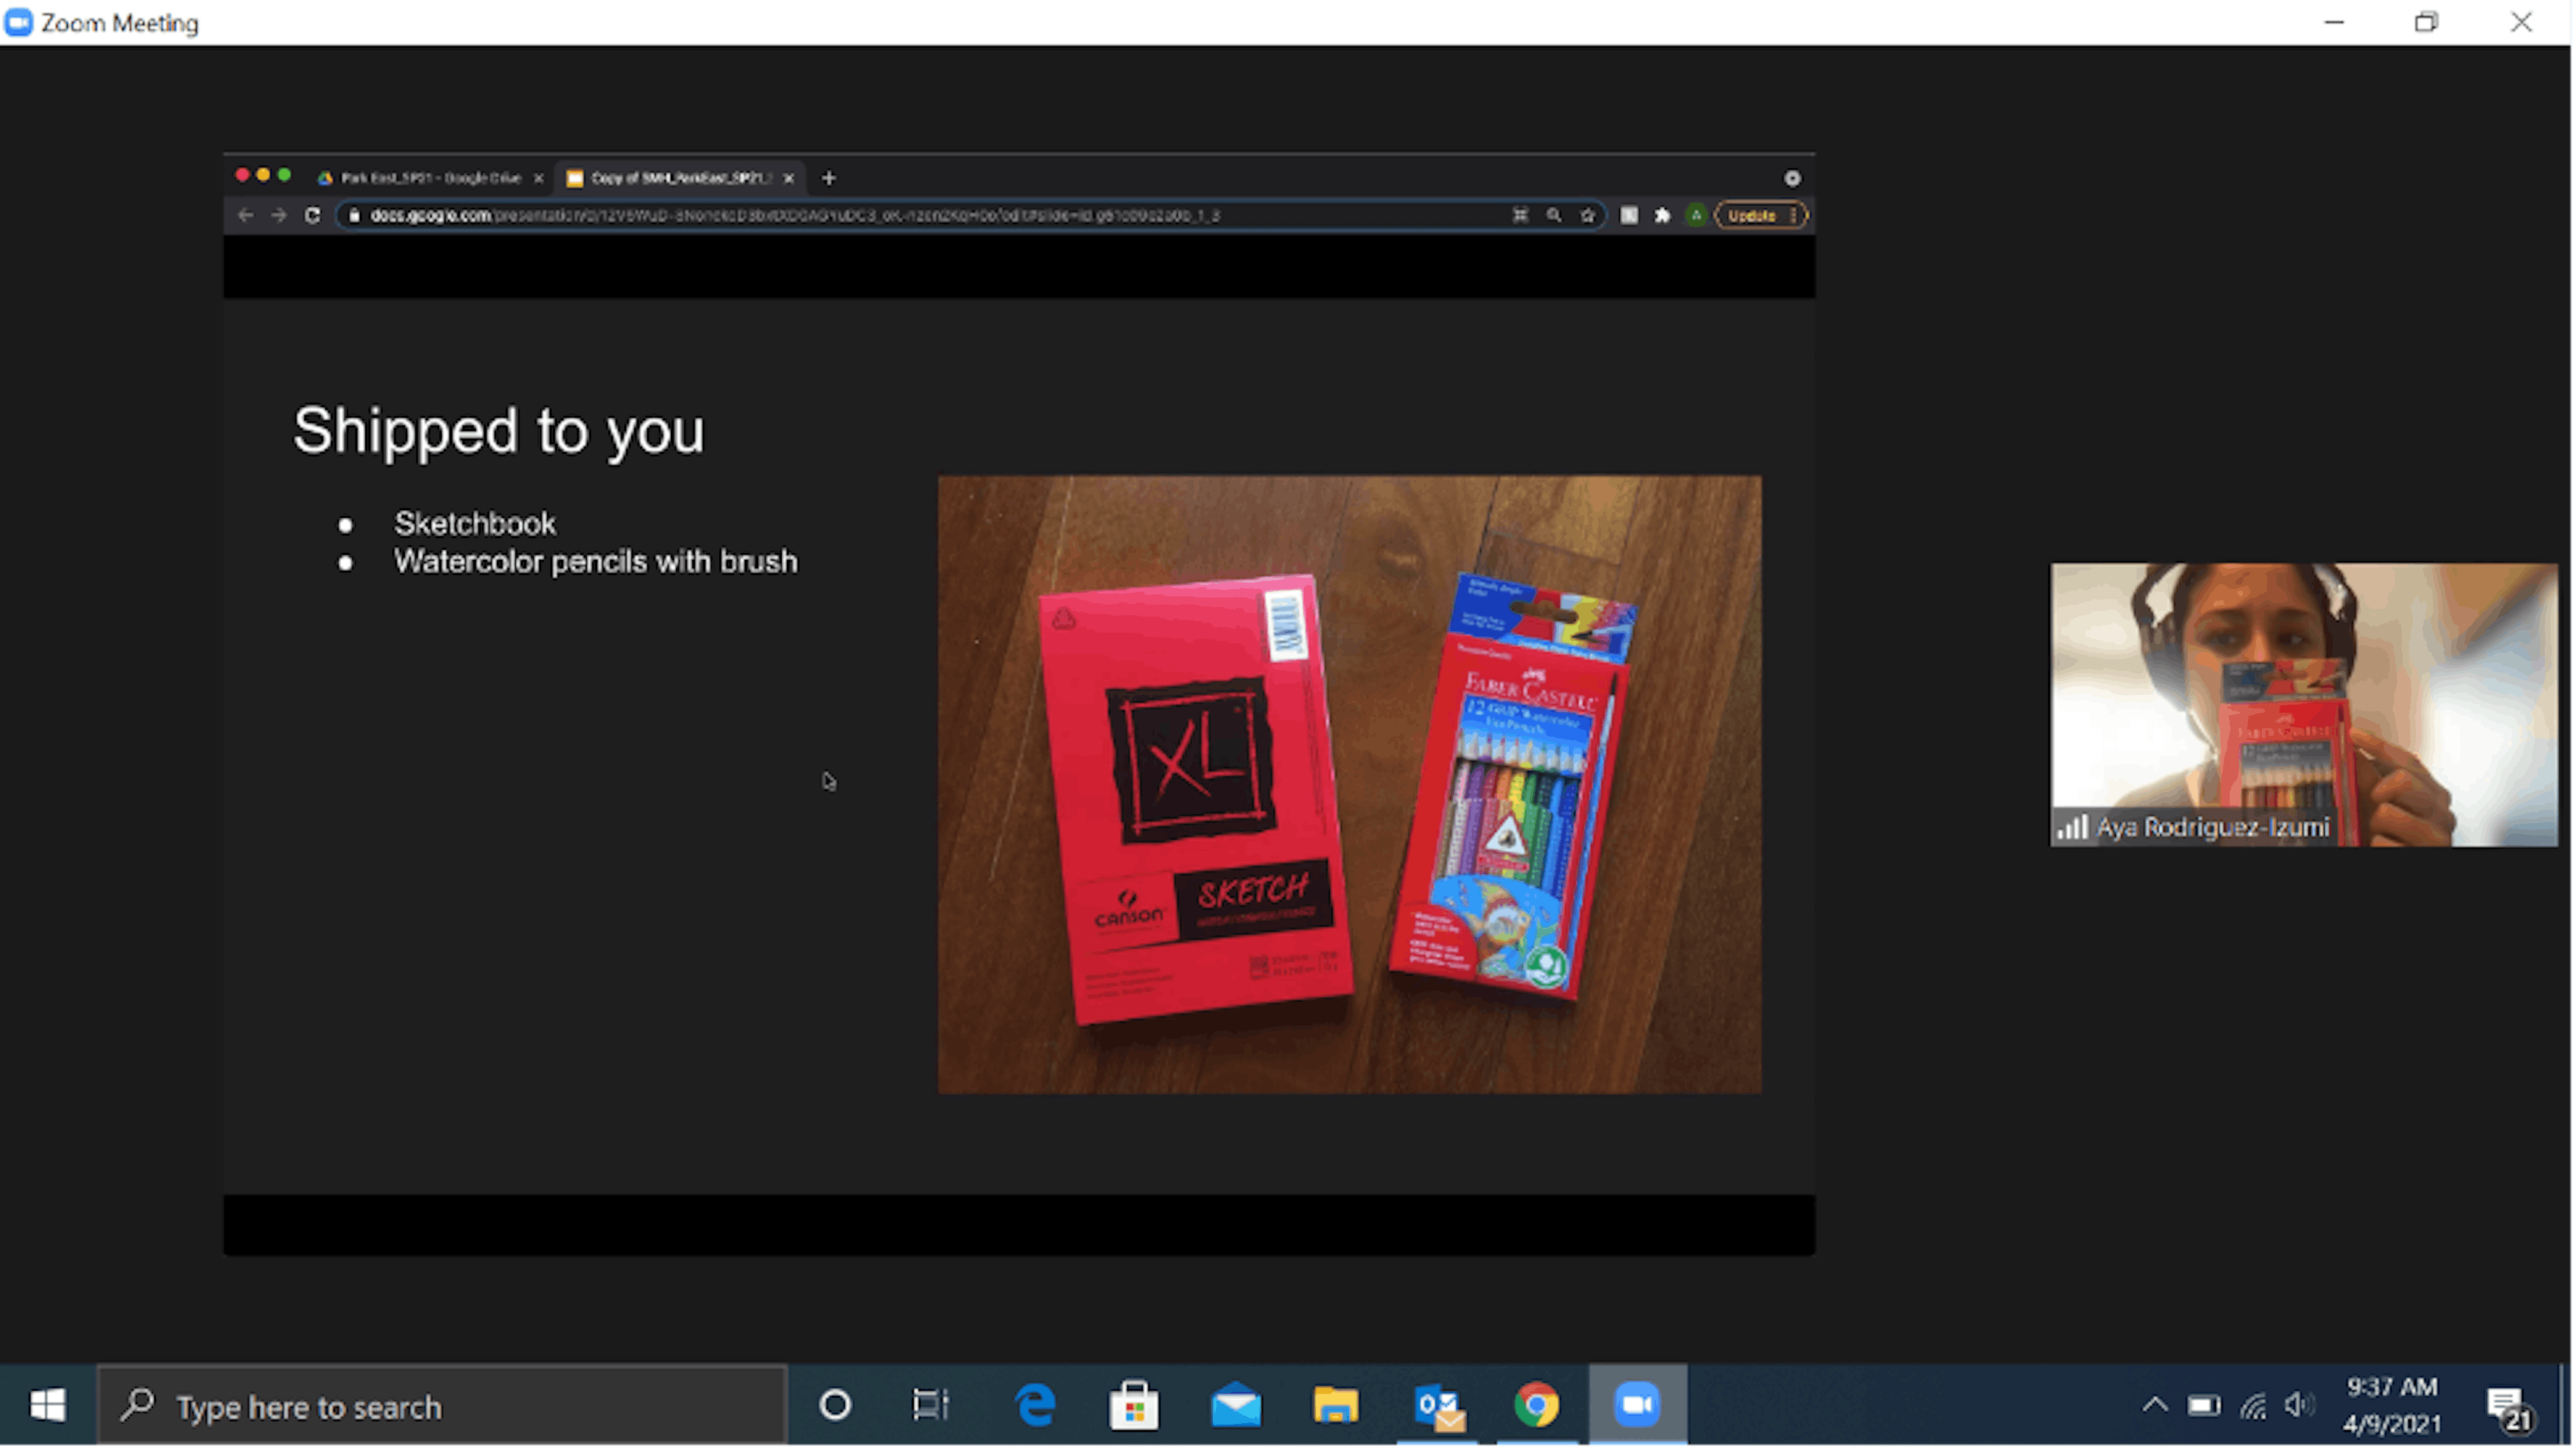Expand hidden system tray icons
Viewport: 2576px width, 1450px height.
(x=2155, y=1405)
